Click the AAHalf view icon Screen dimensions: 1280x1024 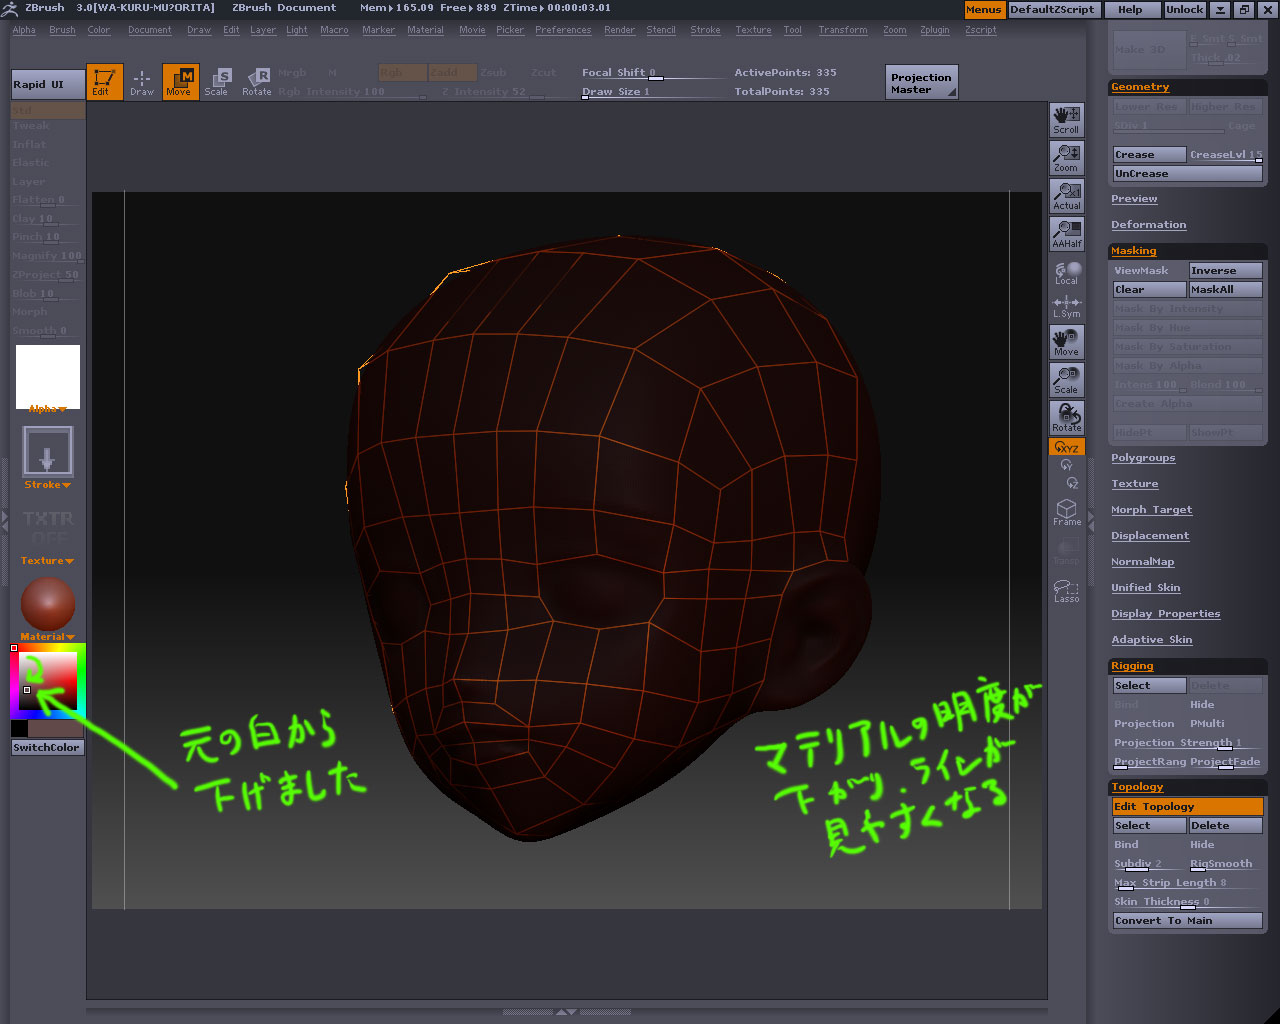pos(1067,234)
